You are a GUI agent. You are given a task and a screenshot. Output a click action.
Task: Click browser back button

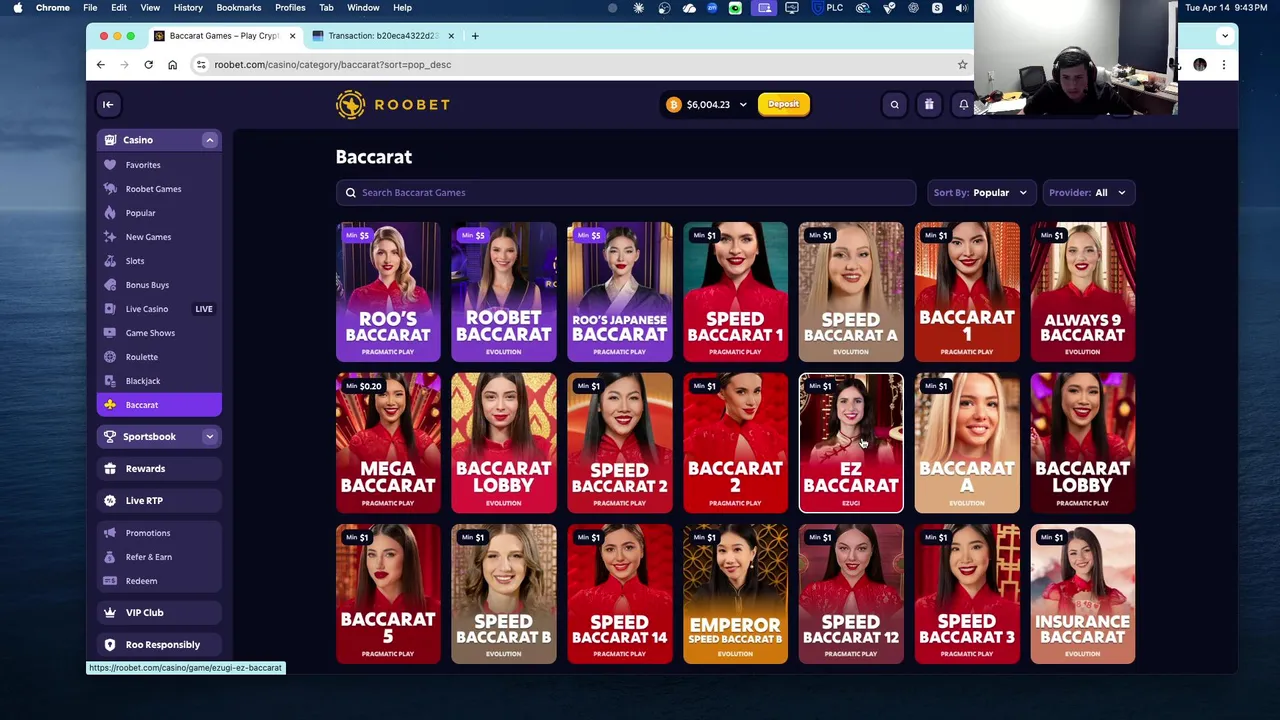pos(100,64)
